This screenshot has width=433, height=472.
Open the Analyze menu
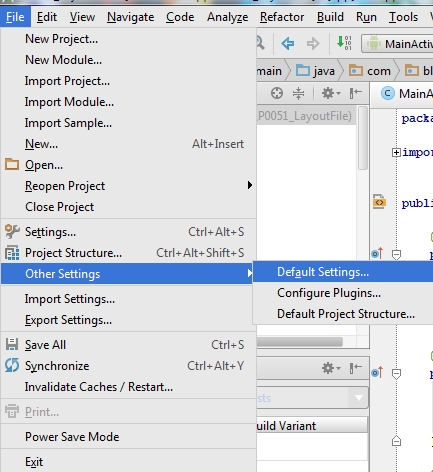pos(227,17)
